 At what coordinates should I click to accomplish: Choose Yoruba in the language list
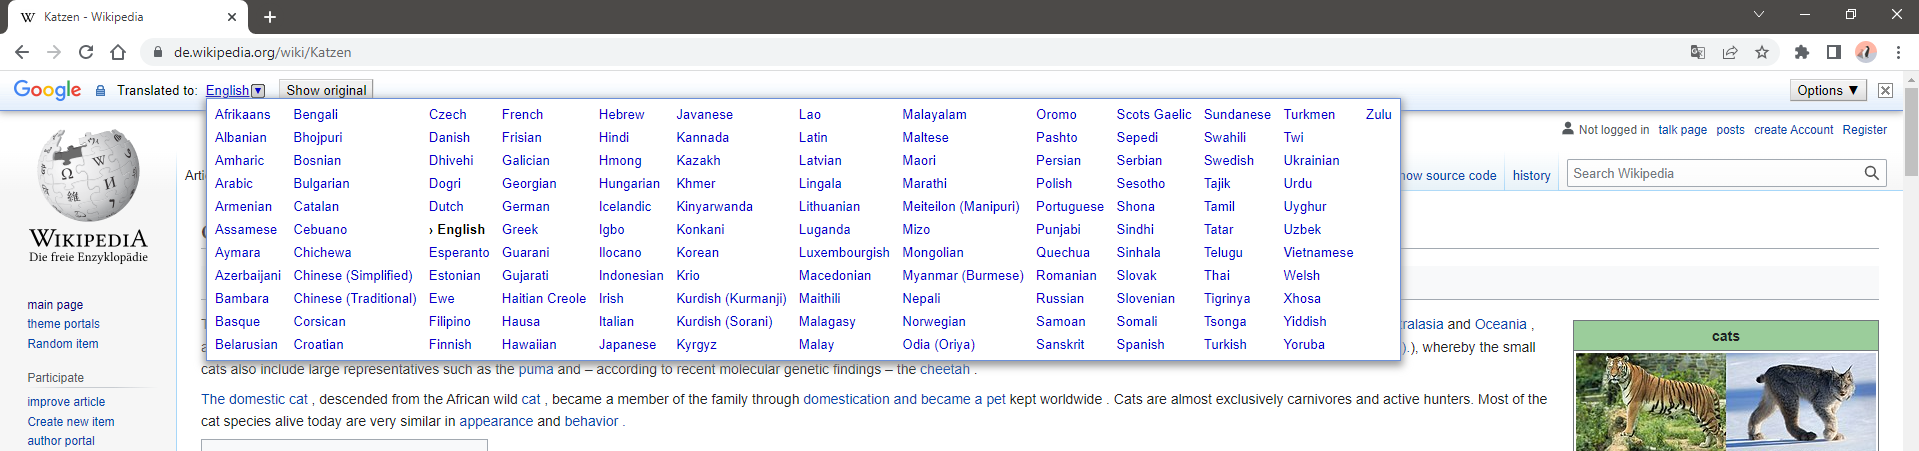tap(1304, 344)
